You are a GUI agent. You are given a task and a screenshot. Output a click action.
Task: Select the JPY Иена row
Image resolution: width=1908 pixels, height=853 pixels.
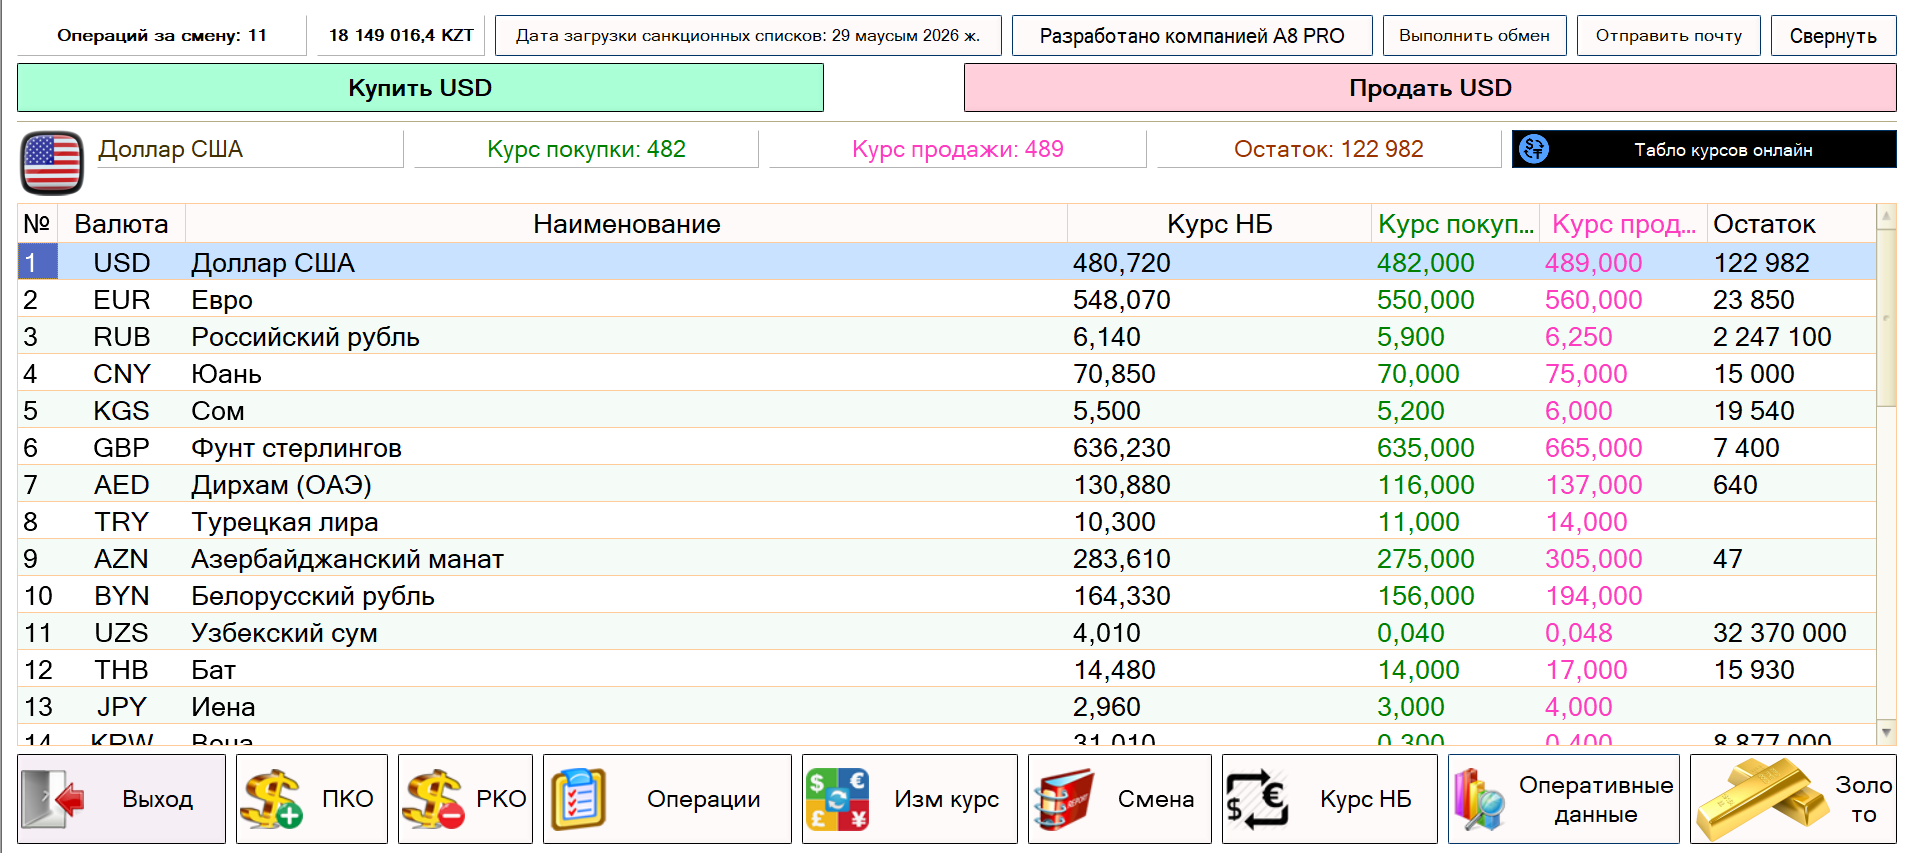pos(947,707)
